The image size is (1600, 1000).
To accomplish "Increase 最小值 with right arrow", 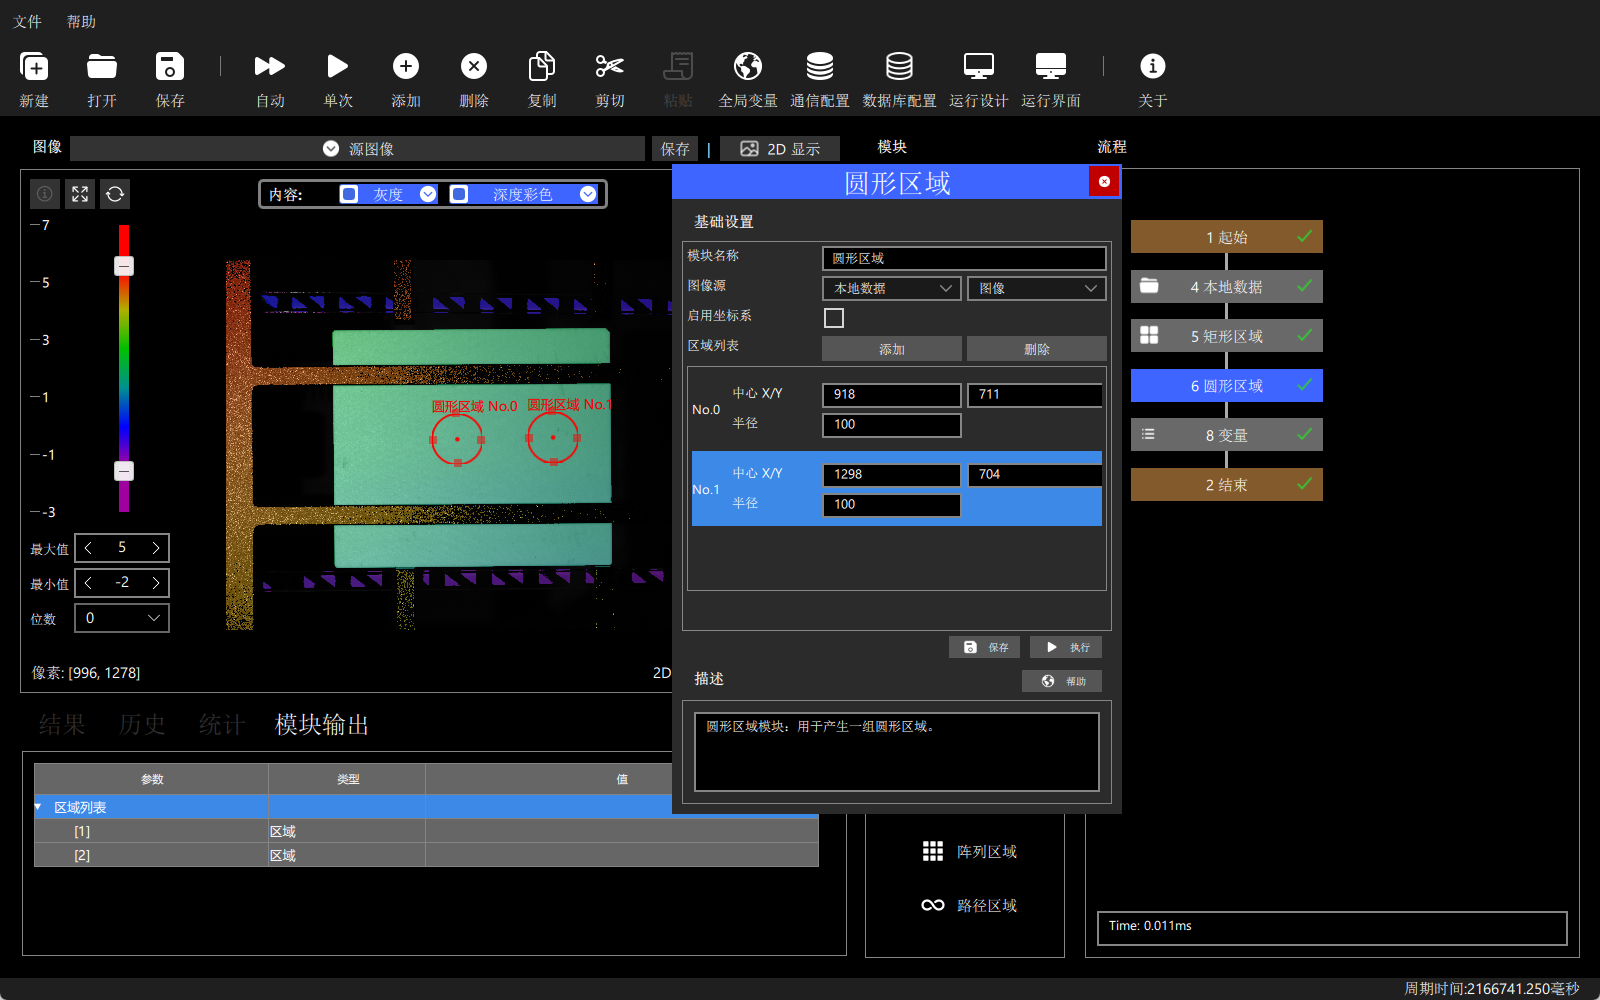I will 156,583.
